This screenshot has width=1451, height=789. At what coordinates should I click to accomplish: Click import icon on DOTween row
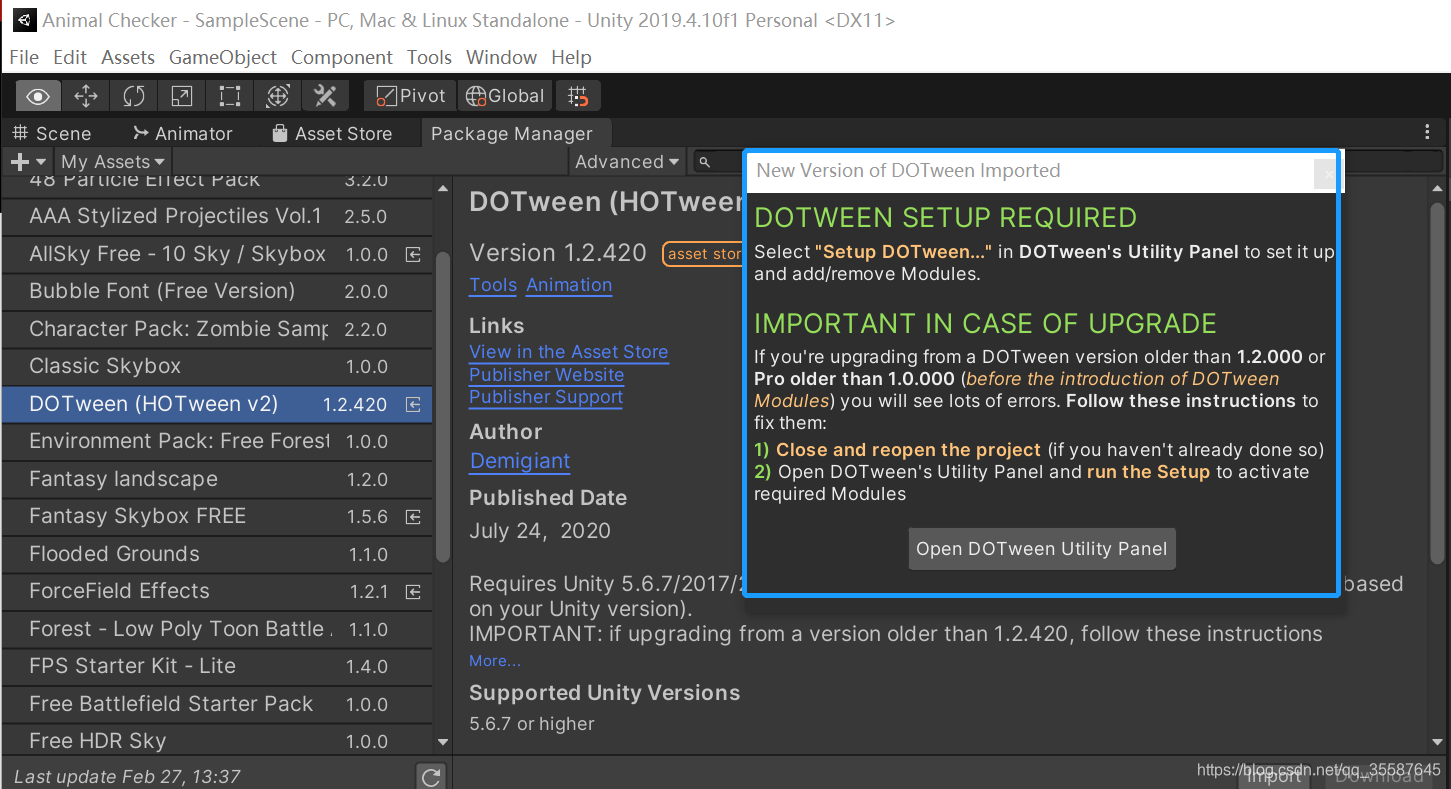tap(413, 405)
